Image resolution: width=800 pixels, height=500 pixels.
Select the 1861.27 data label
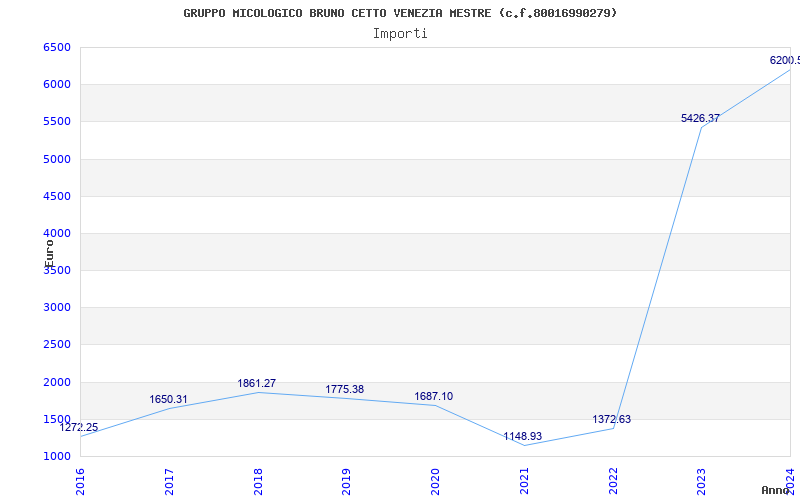[x=257, y=383]
